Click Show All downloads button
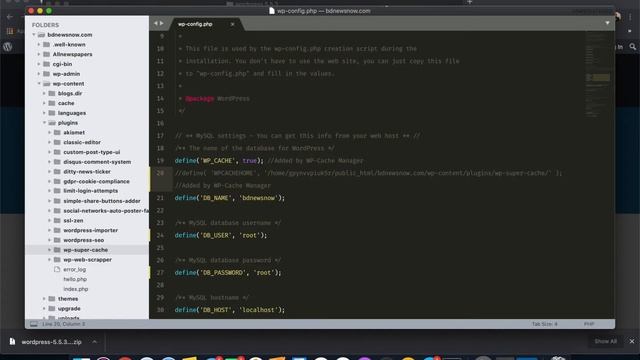The image size is (640, 360). click(605, 341)
